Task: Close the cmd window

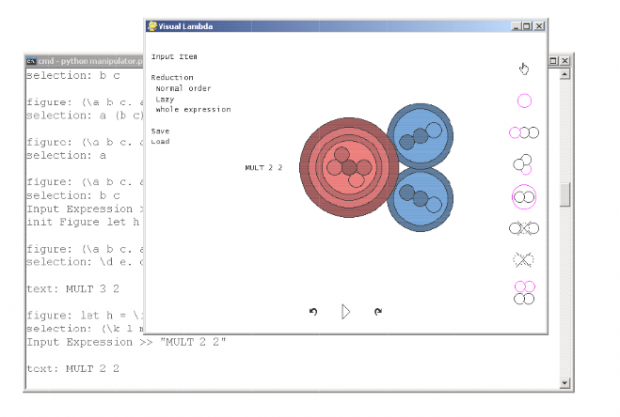Action: pyautogui.click(x=565, y=60)
